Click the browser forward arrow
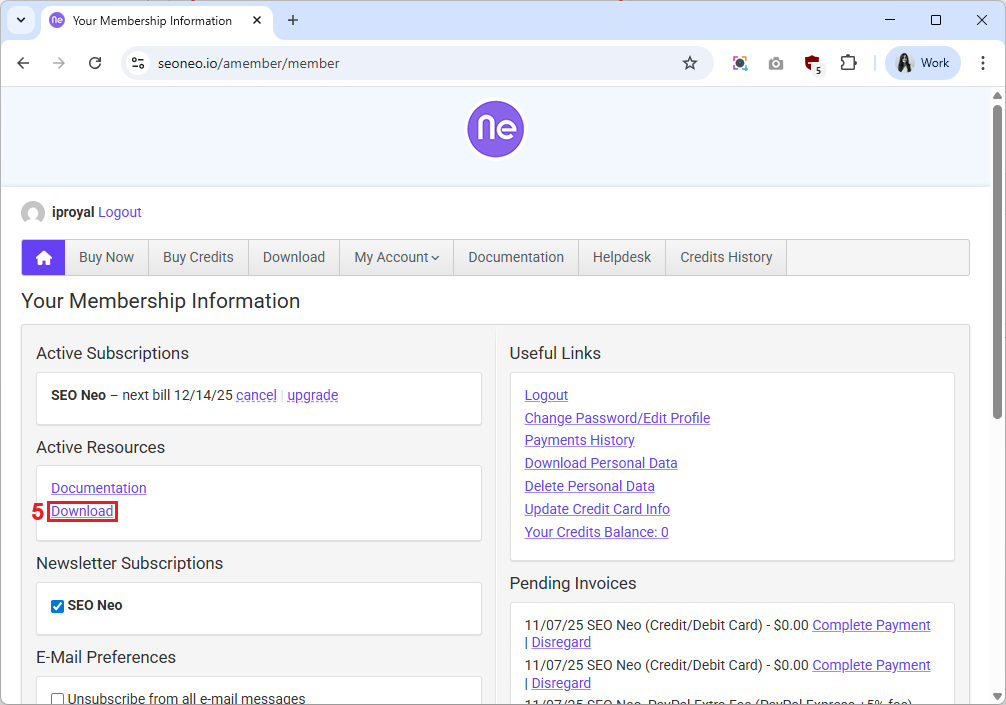The image size is (1006, 705). coord(59,63)
